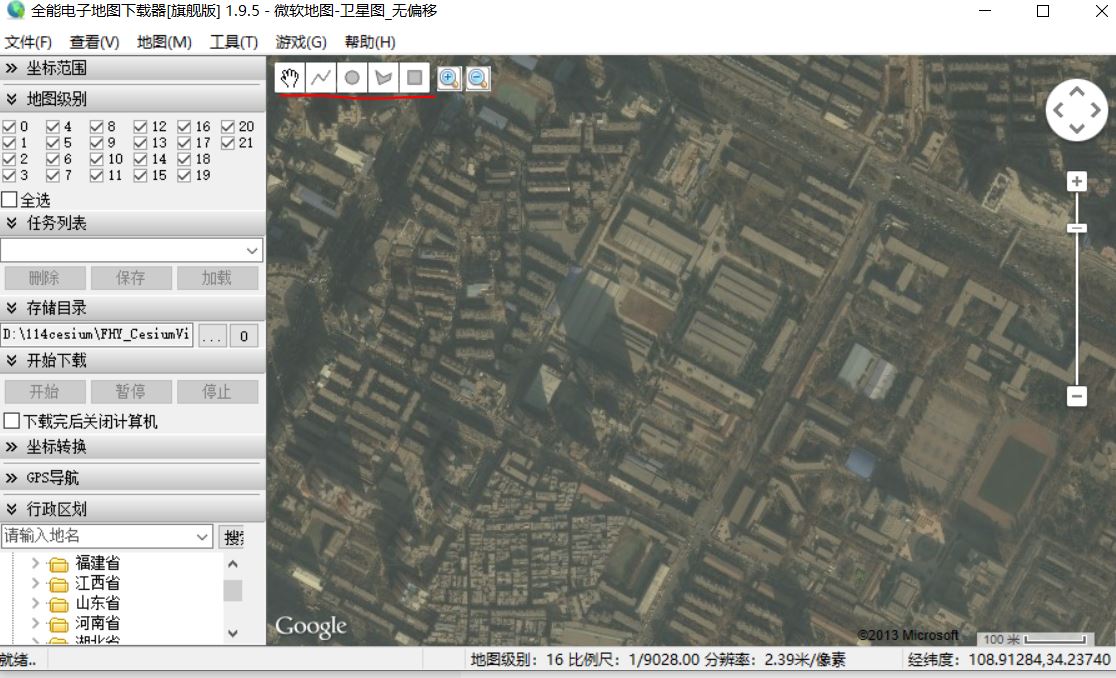The height and width of the screenshot is (678, 1116).
Task: Toggle map level 8 checkbox
Action: [97, 127]
